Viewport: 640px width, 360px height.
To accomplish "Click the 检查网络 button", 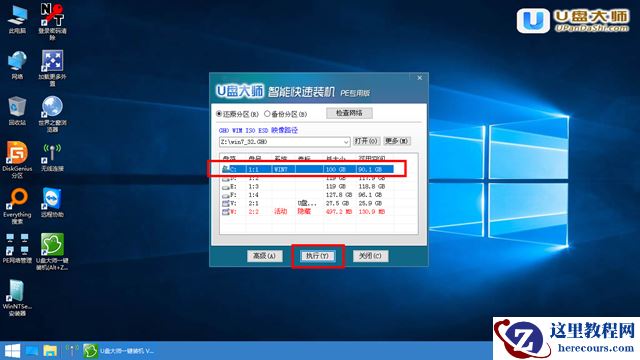I will pyautogui.click(x=349, y=113).
